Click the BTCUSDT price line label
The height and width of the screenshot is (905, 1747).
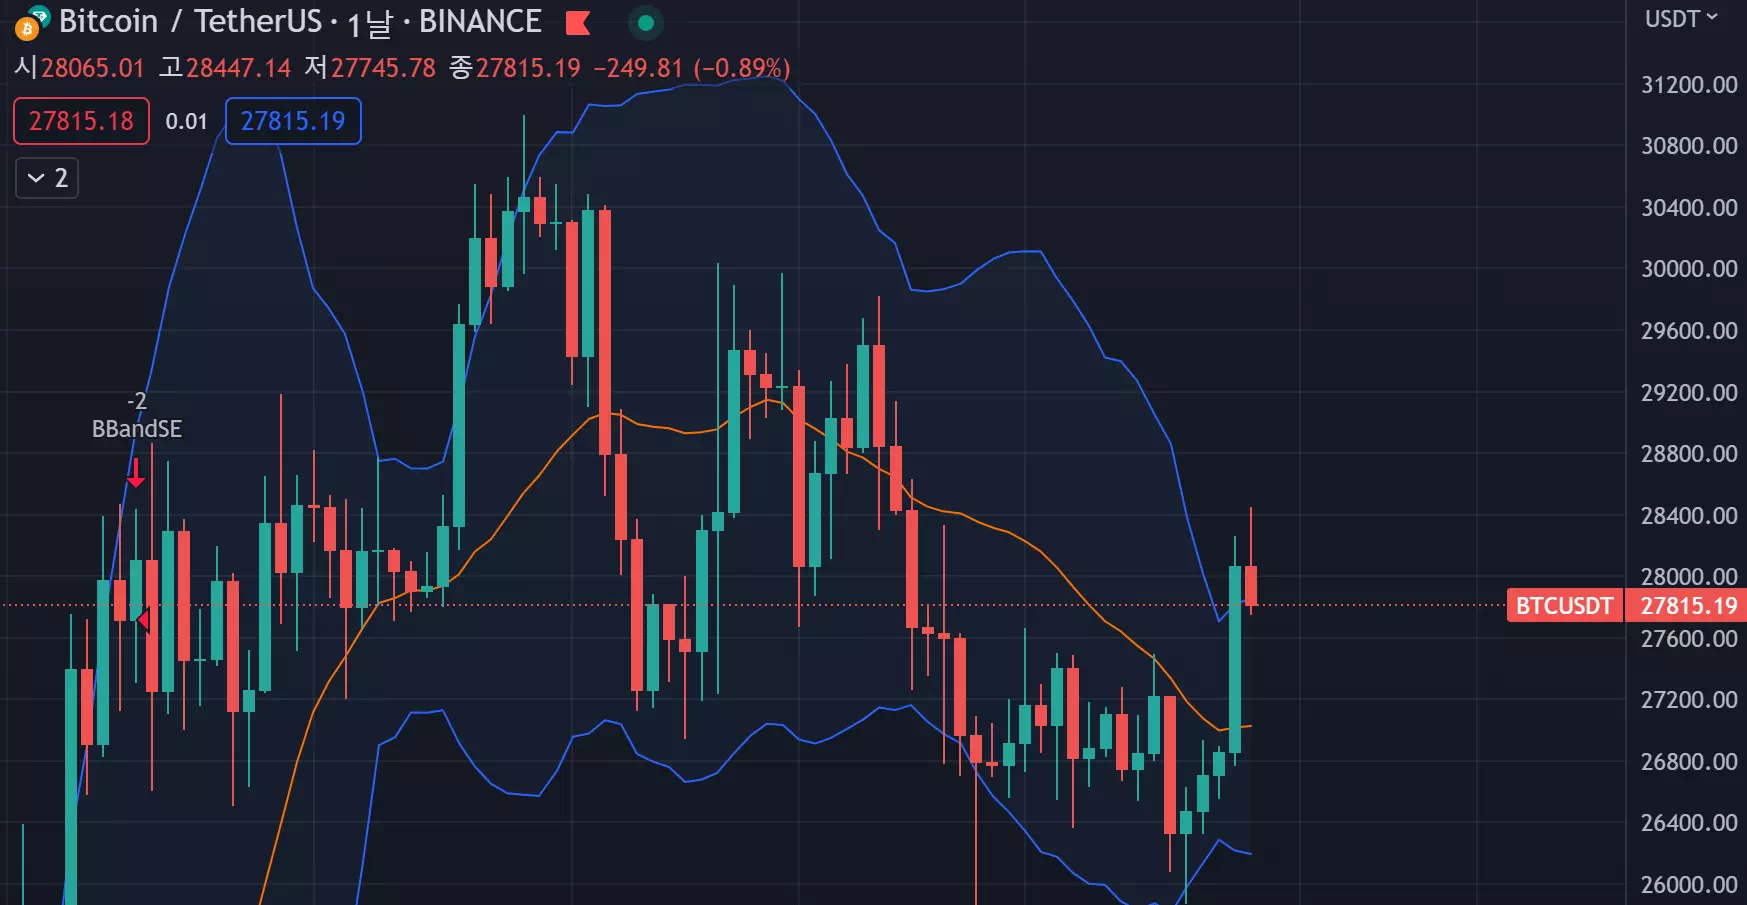click(1564, 605)
